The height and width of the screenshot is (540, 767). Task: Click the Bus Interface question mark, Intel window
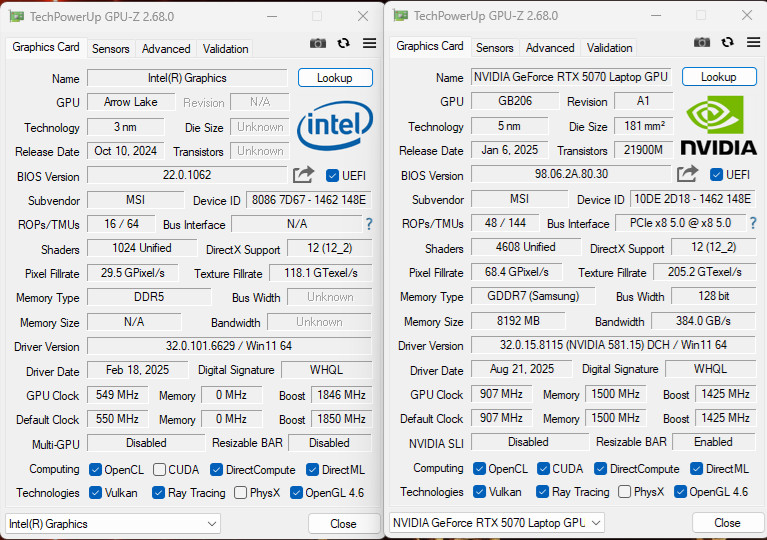pyautogui.click(x=368, y=224)
